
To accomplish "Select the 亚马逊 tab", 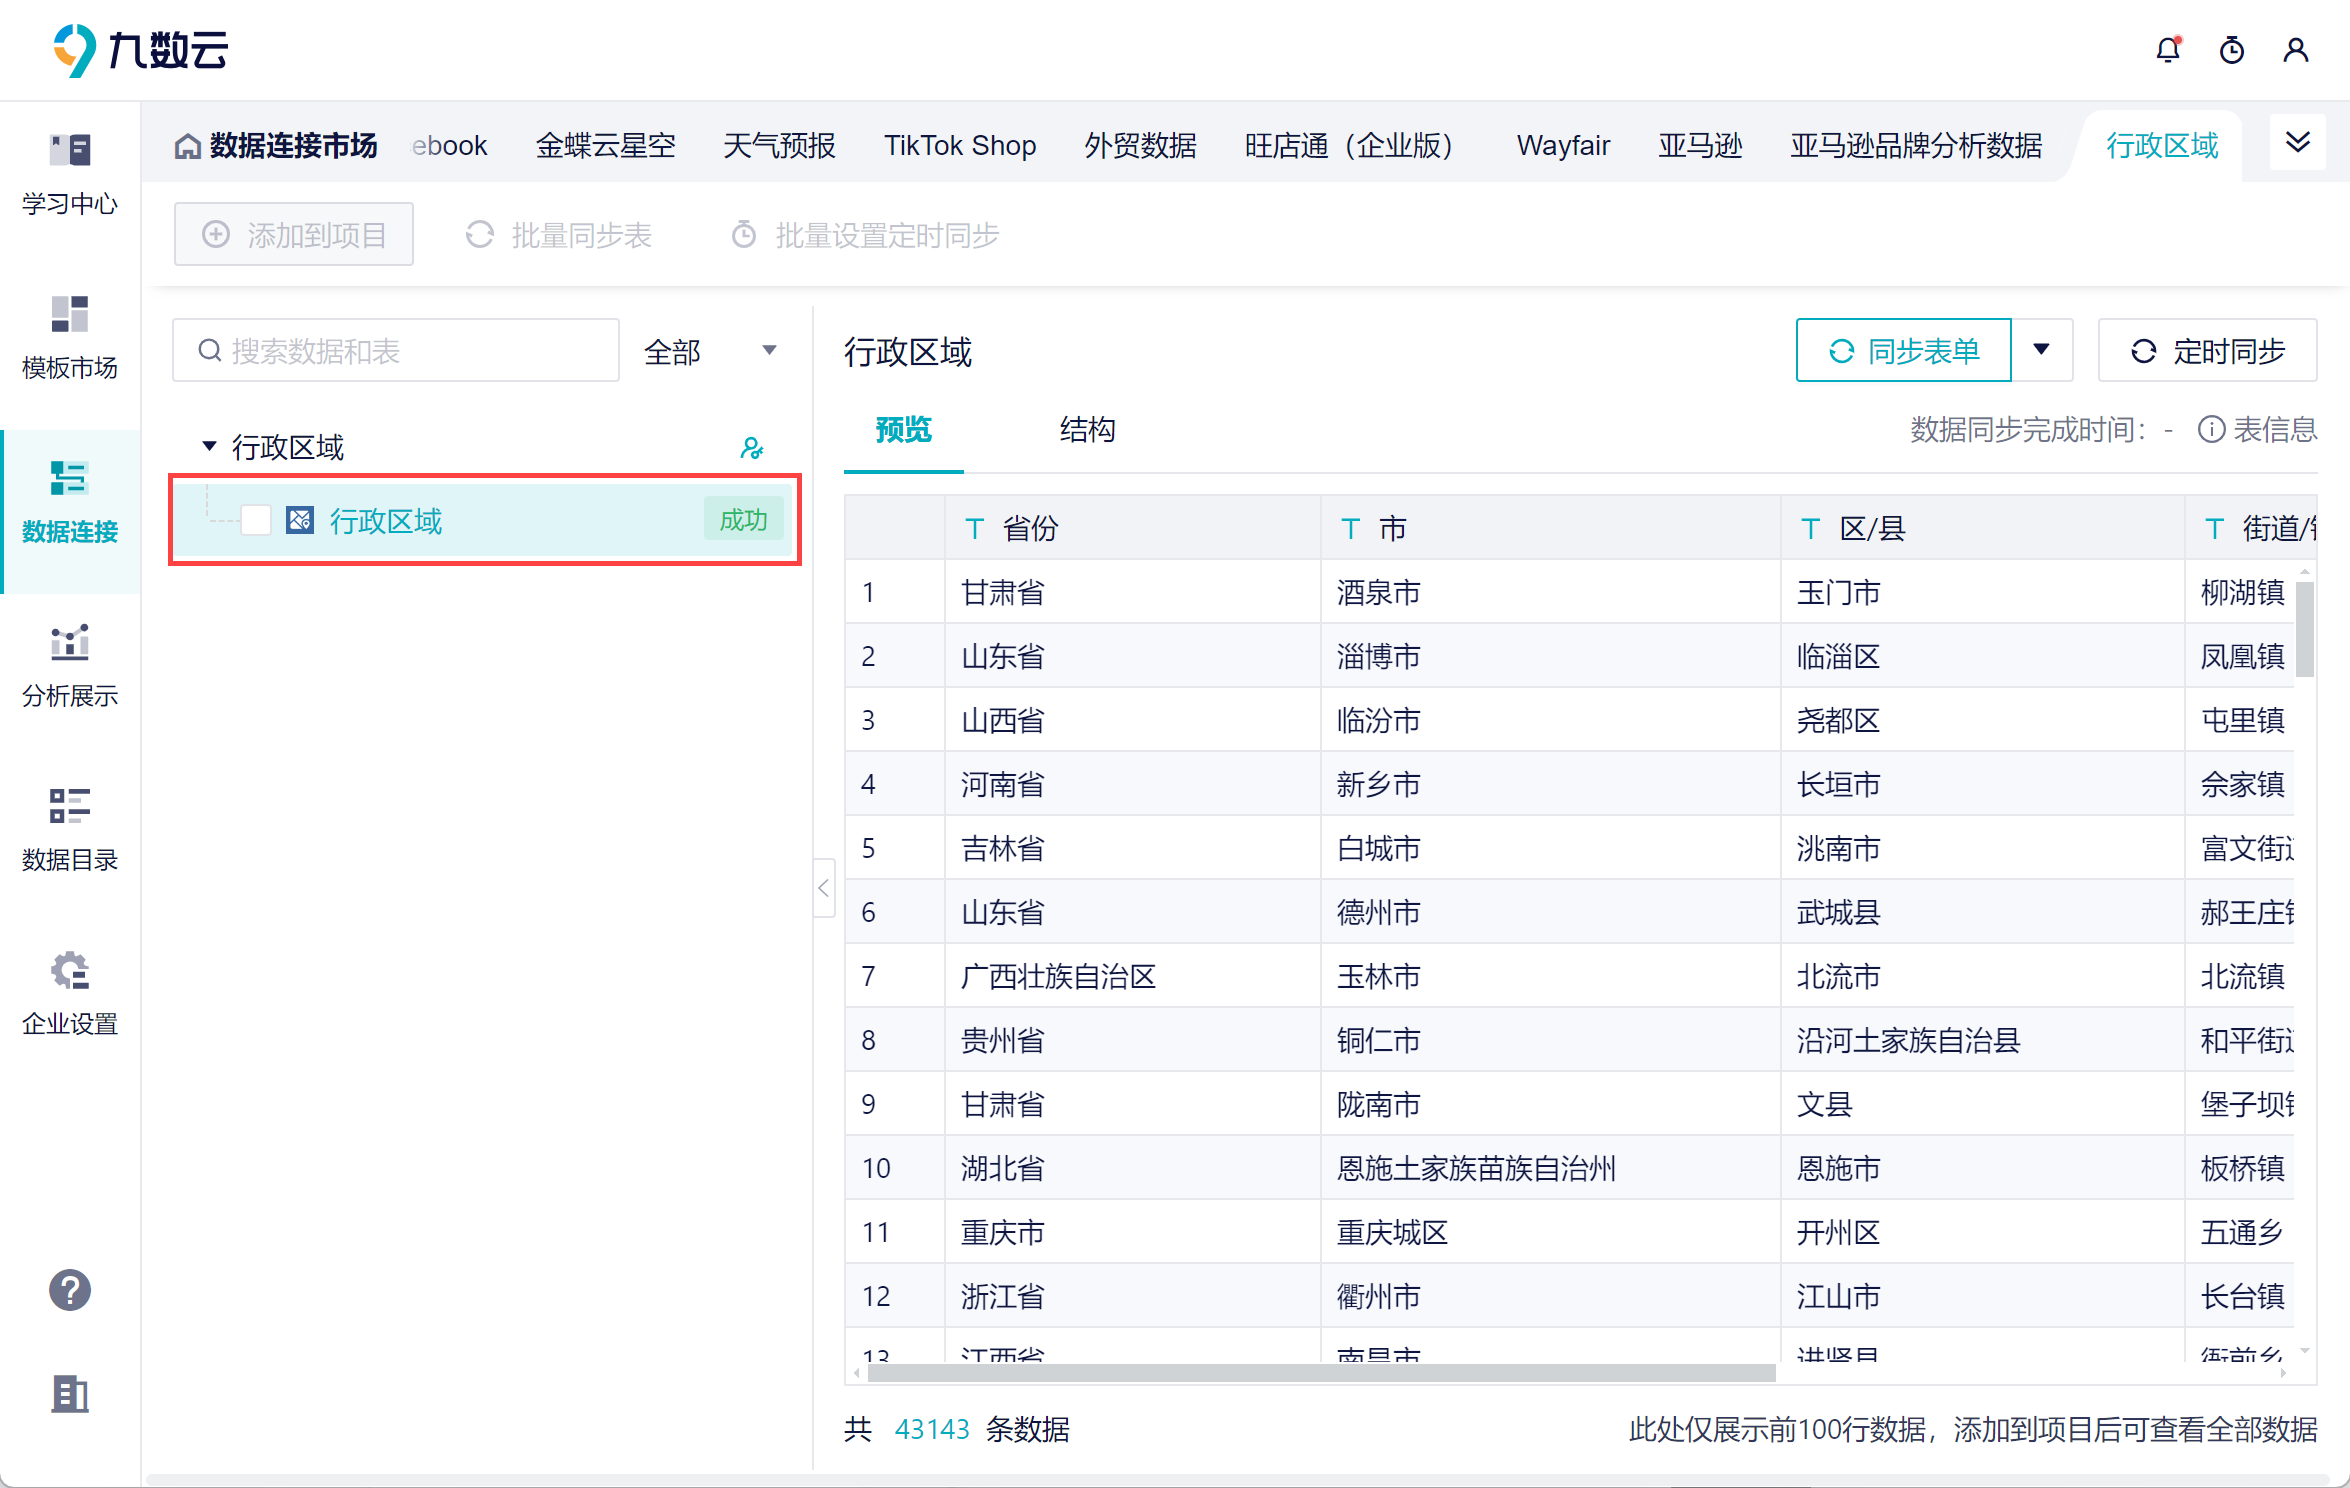I will (x=1699, y=146).
